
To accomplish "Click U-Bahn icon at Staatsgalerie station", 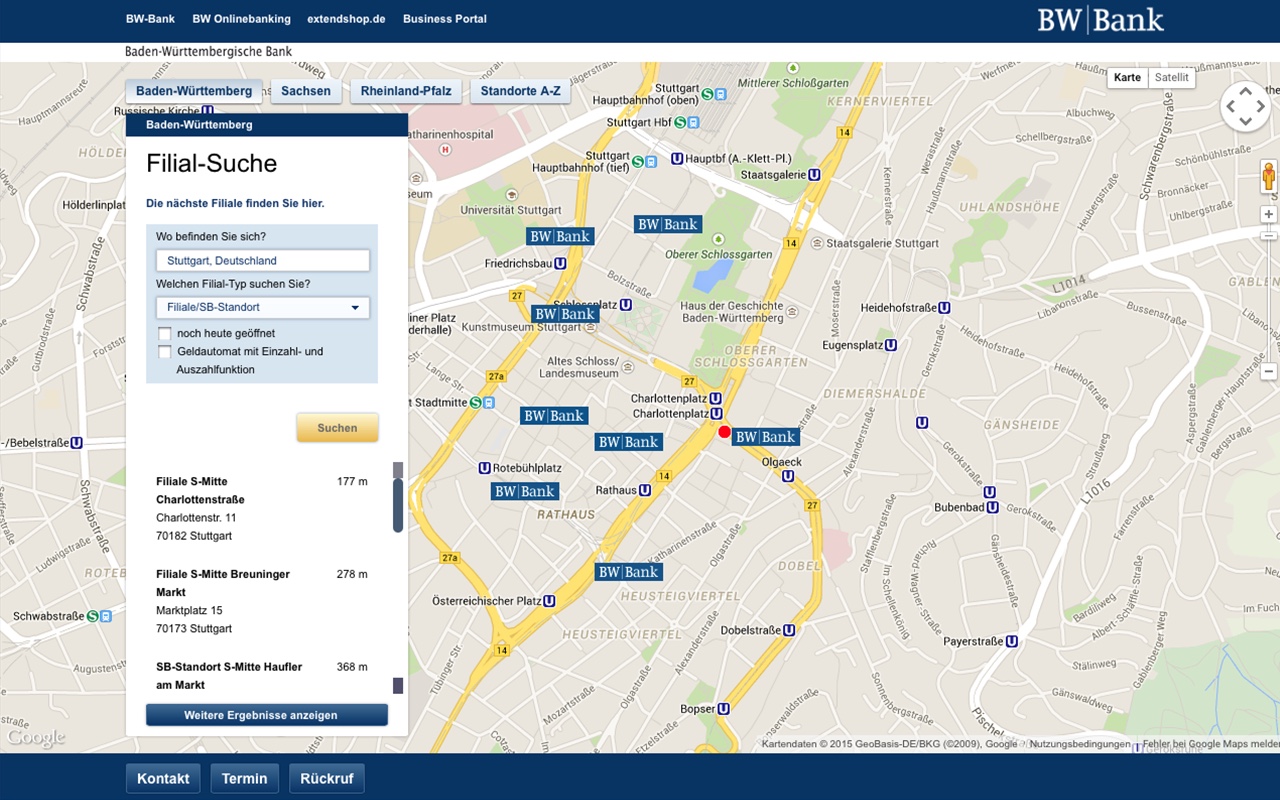I will coord(814,174).
